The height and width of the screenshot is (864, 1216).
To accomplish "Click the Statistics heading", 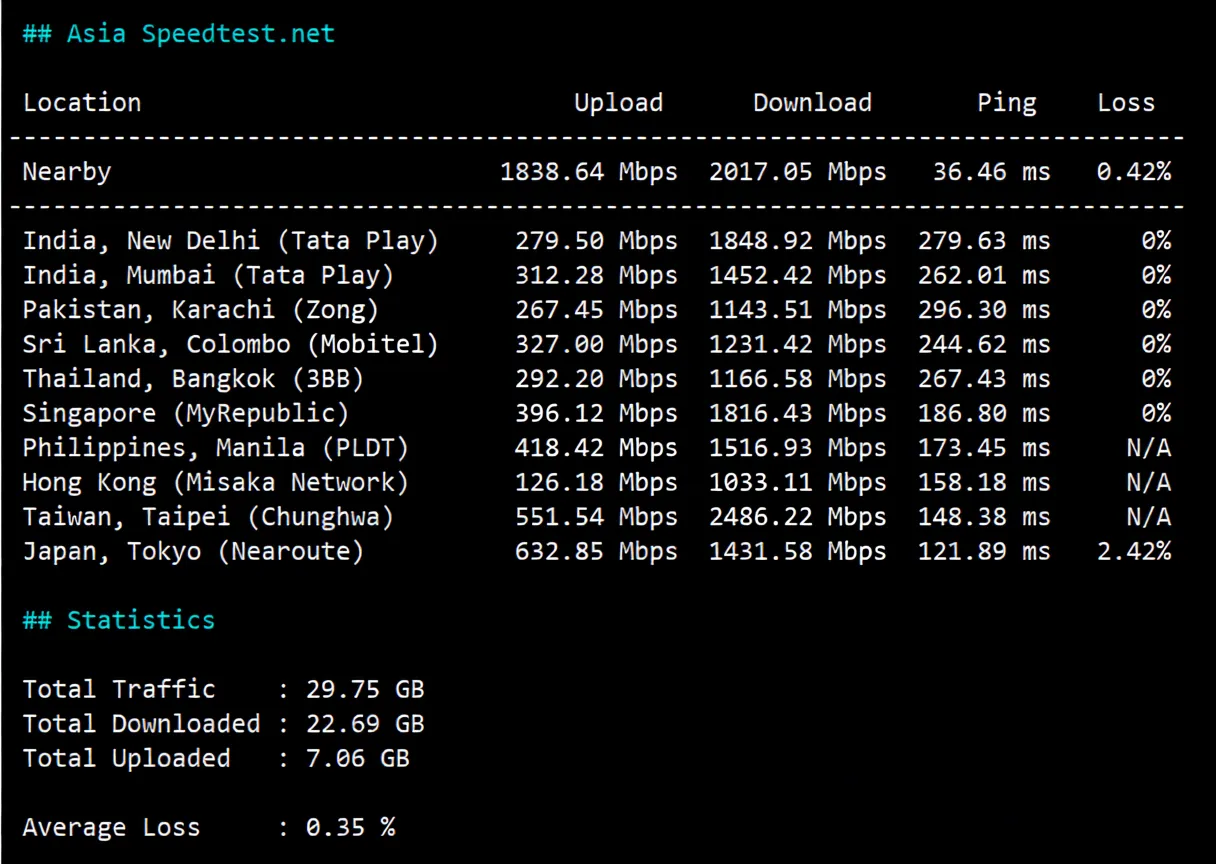I will [117, 620].
